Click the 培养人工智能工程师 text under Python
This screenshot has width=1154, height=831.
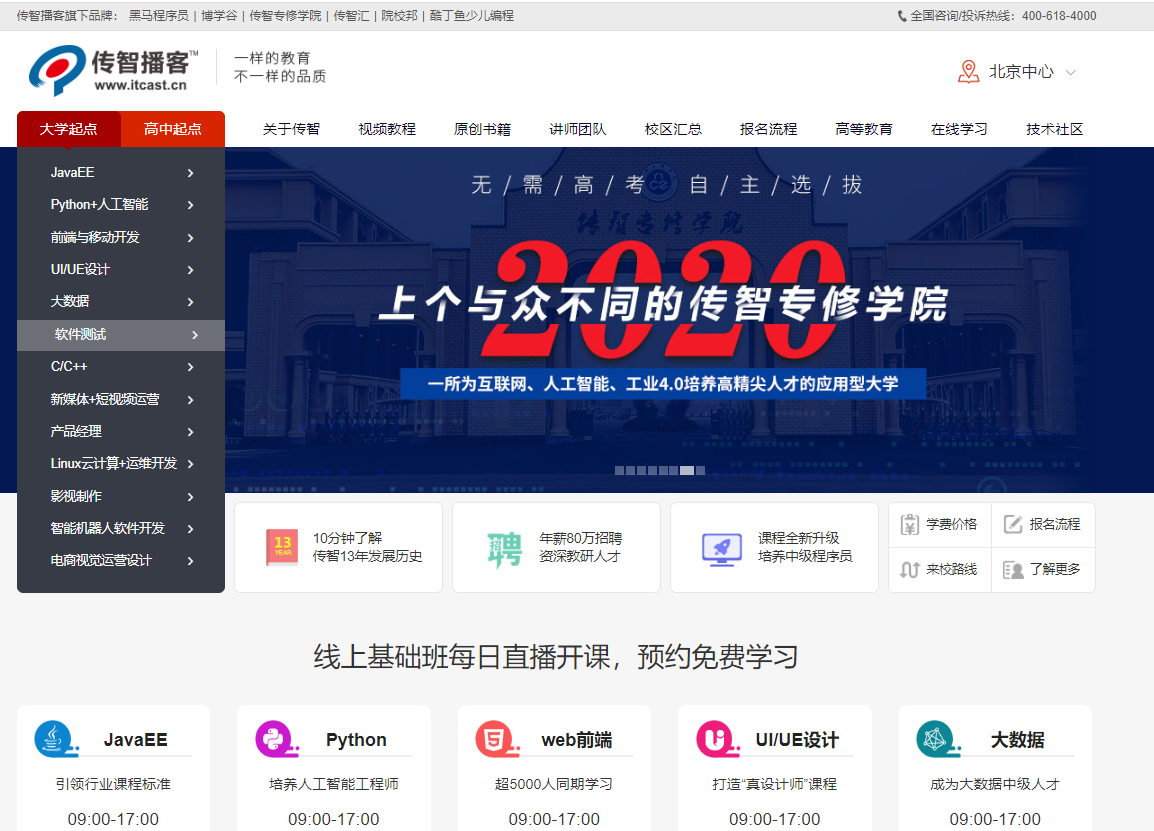[x=334, y=785]
